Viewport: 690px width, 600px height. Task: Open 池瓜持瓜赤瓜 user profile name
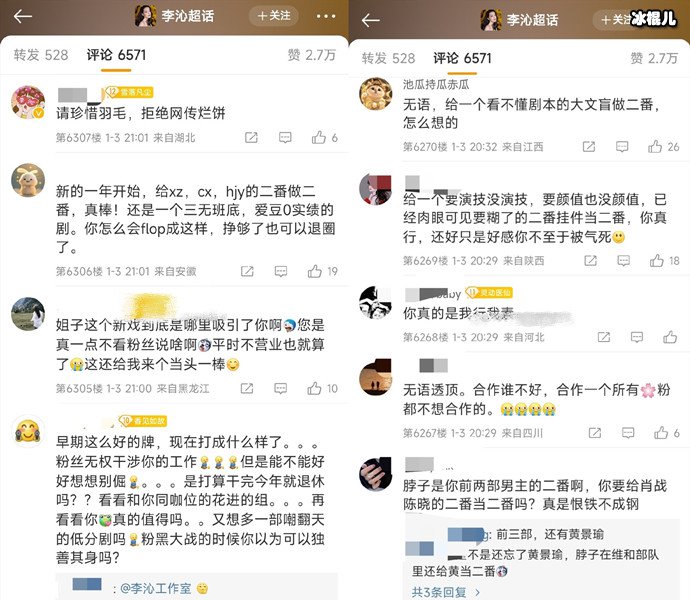point(436,84)
